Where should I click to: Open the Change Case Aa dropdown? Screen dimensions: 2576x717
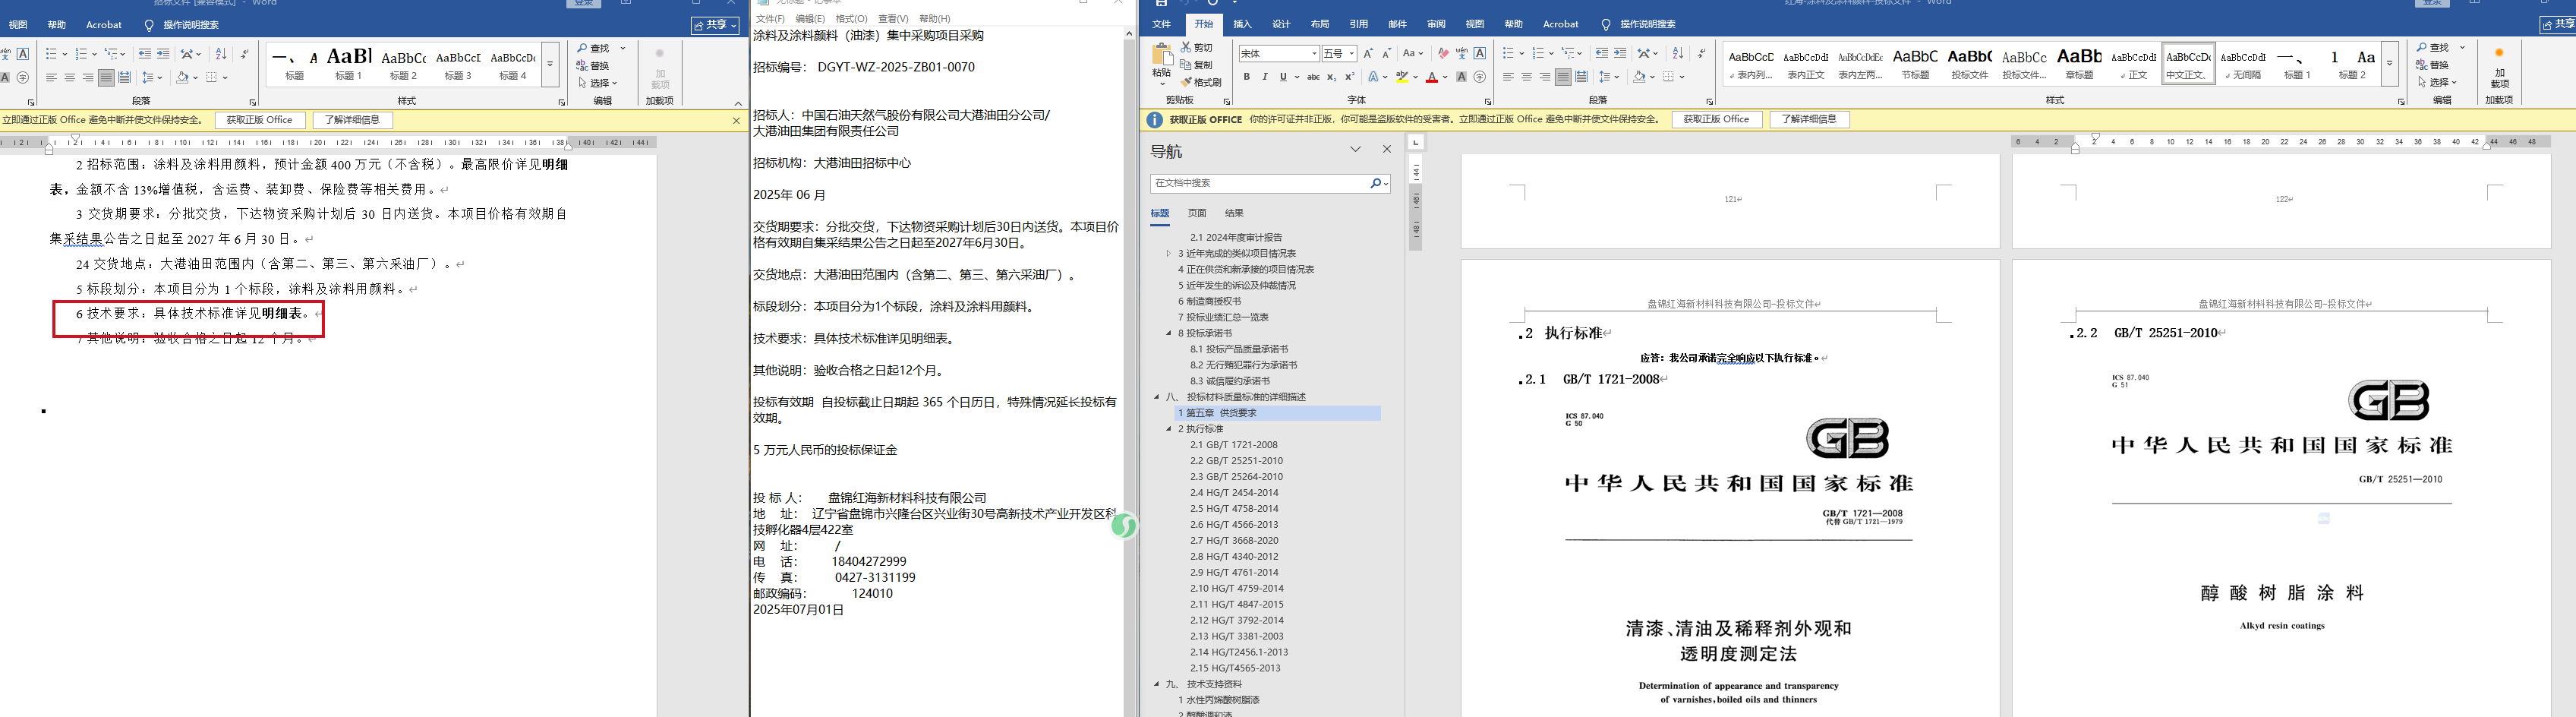click(x=1412, y=53)
